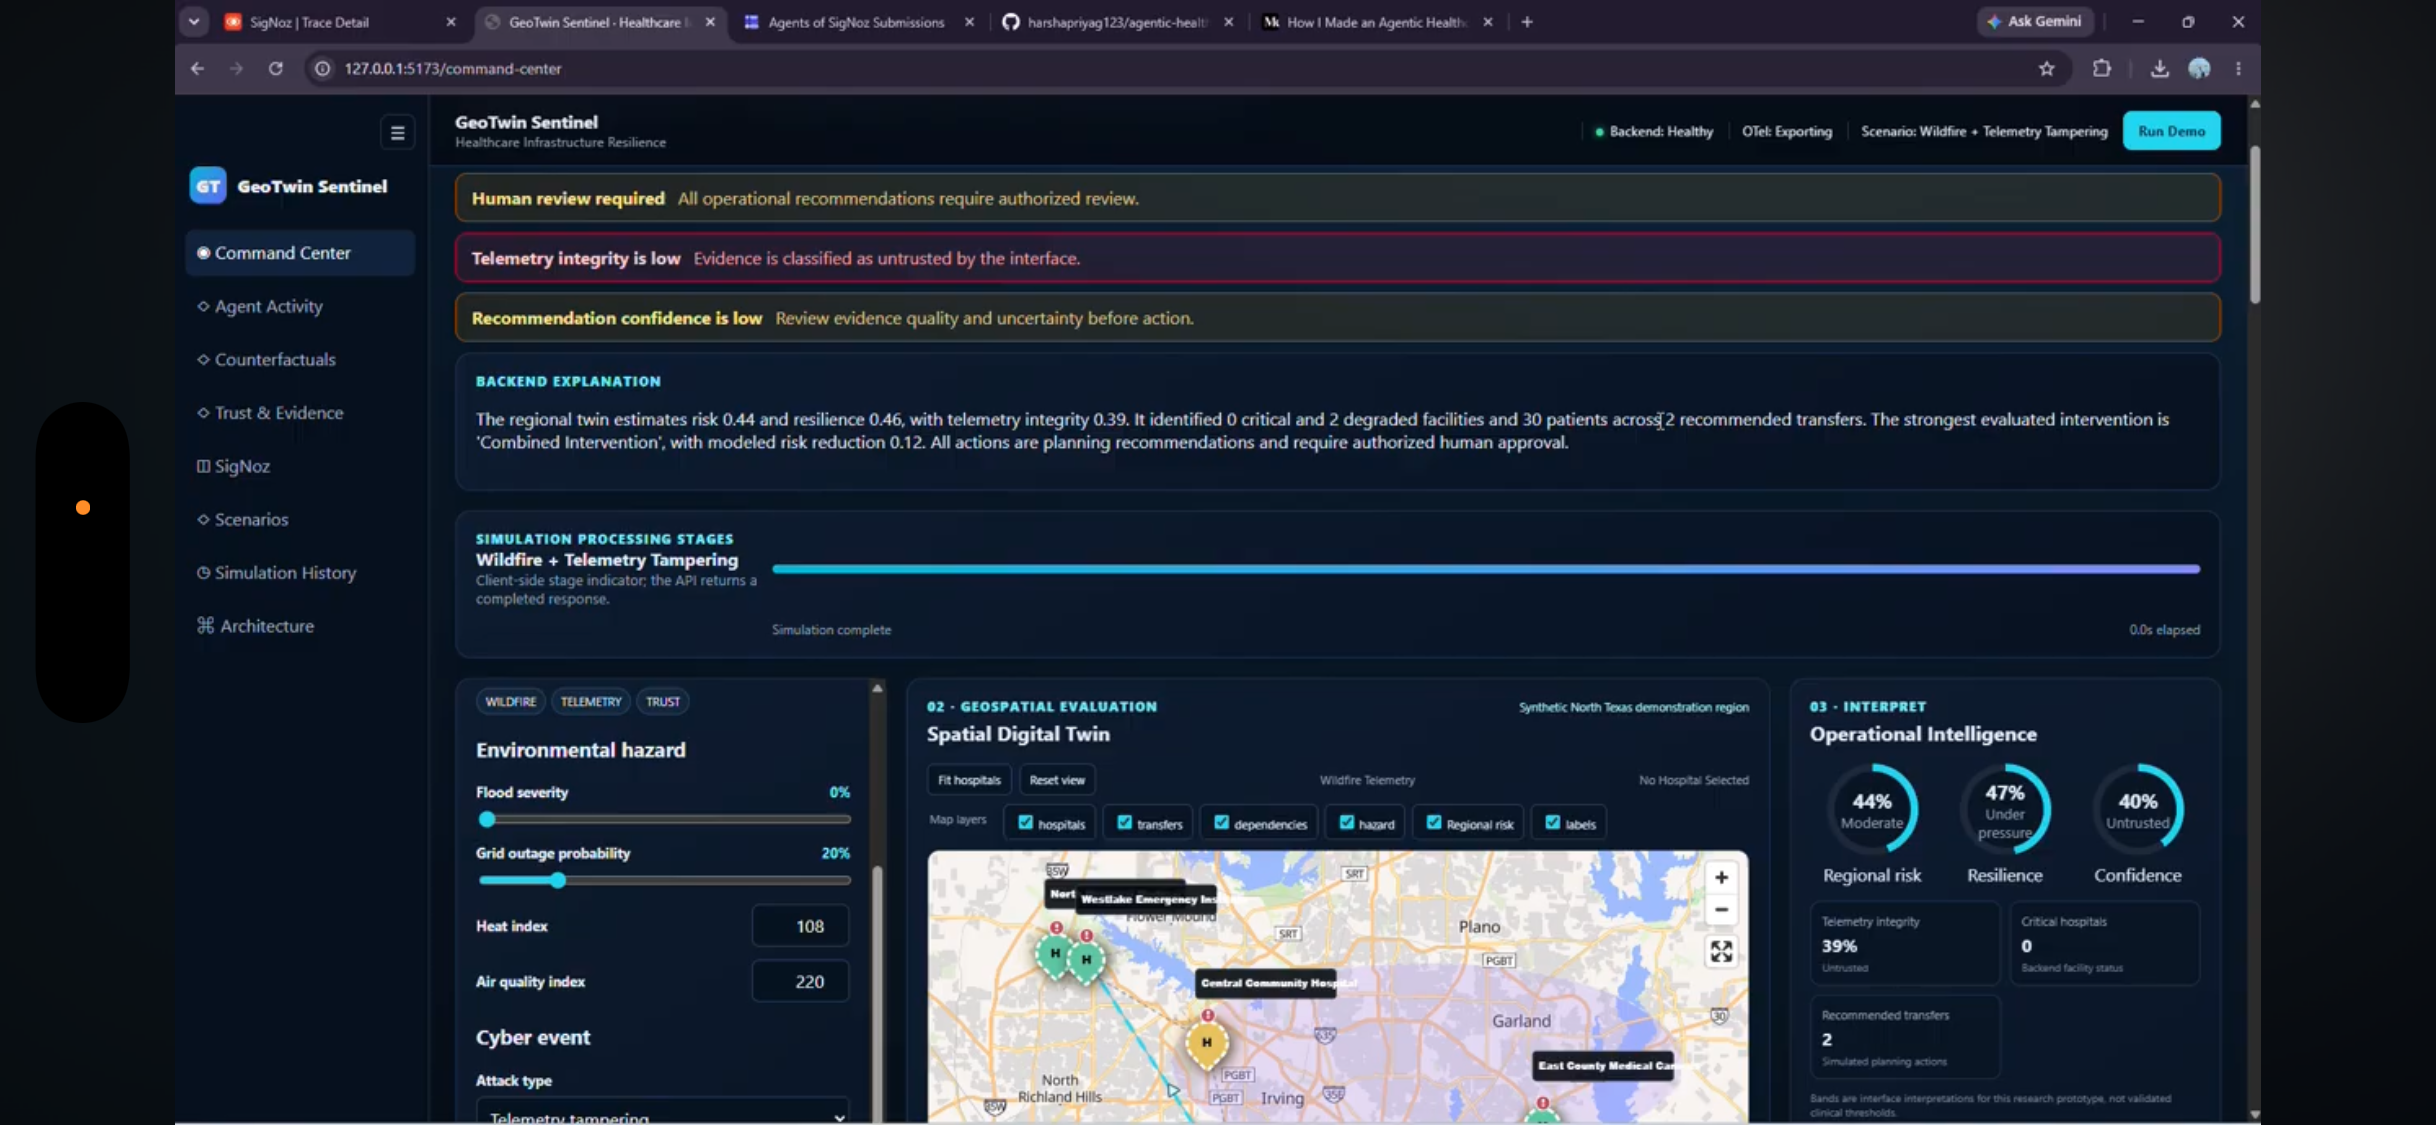Click the browser address bar URL

453,68
